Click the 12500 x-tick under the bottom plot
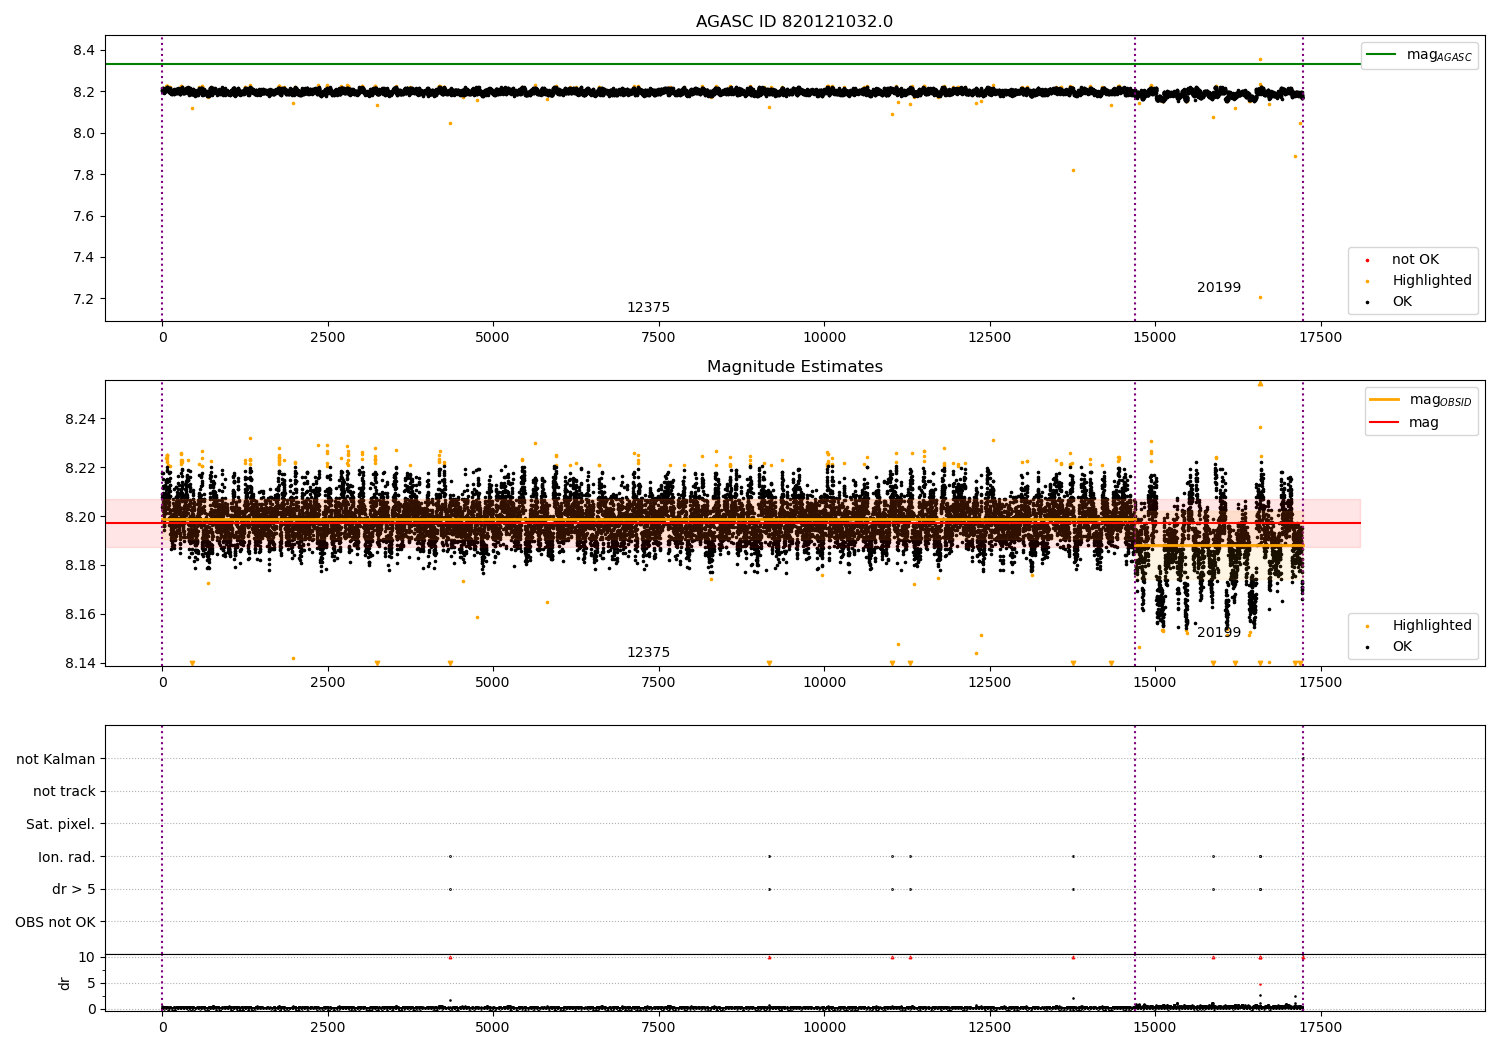 [989, 1027]
